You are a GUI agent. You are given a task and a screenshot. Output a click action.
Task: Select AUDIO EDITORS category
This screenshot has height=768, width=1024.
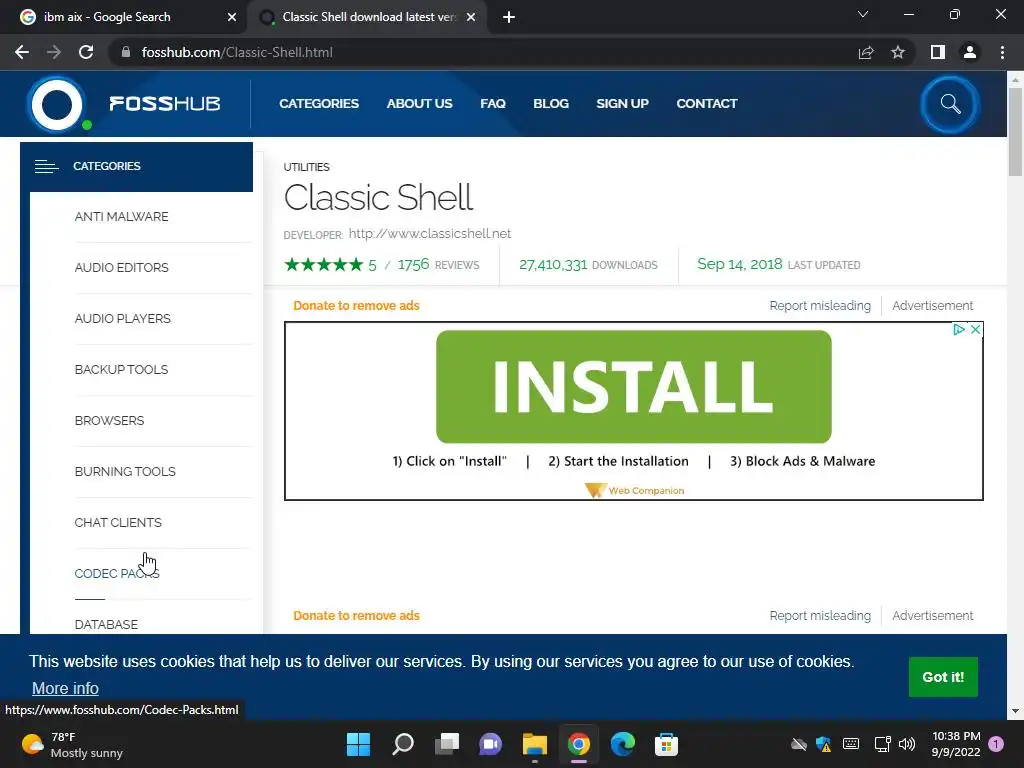pyautogui.click(x=121, y=267)
